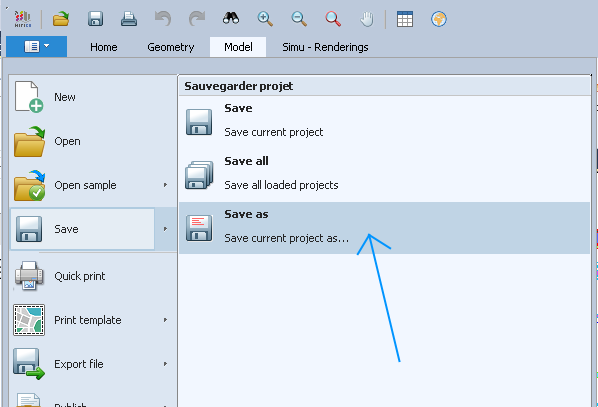598x407 pixels.
Task: Switch to the Geometry tab
Action: pyautogui.click(x=170, y=47)
